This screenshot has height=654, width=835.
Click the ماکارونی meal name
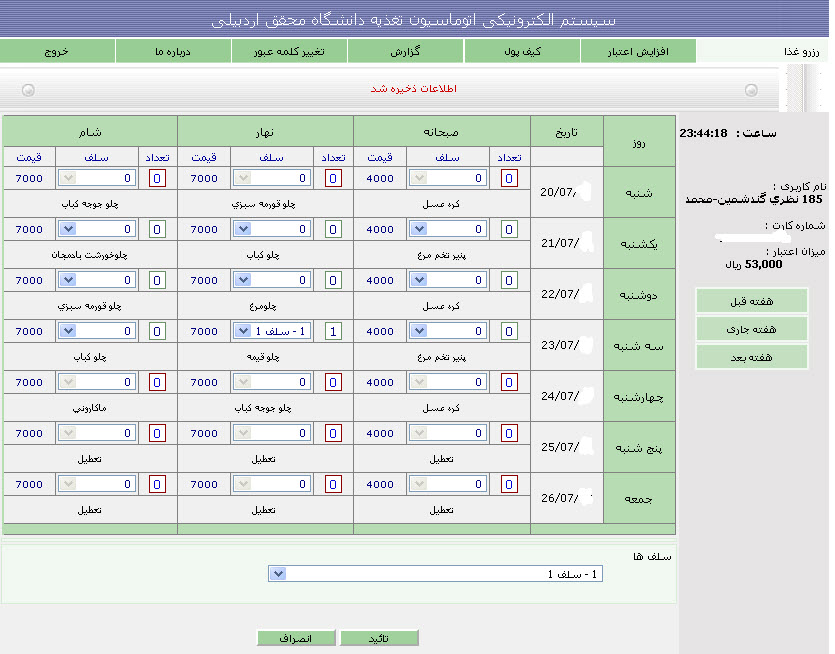(89, 408)
